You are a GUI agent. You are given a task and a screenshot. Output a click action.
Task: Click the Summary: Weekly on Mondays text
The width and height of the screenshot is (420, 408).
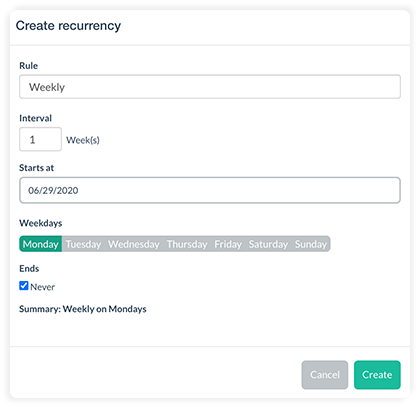(x=83, y=309)
